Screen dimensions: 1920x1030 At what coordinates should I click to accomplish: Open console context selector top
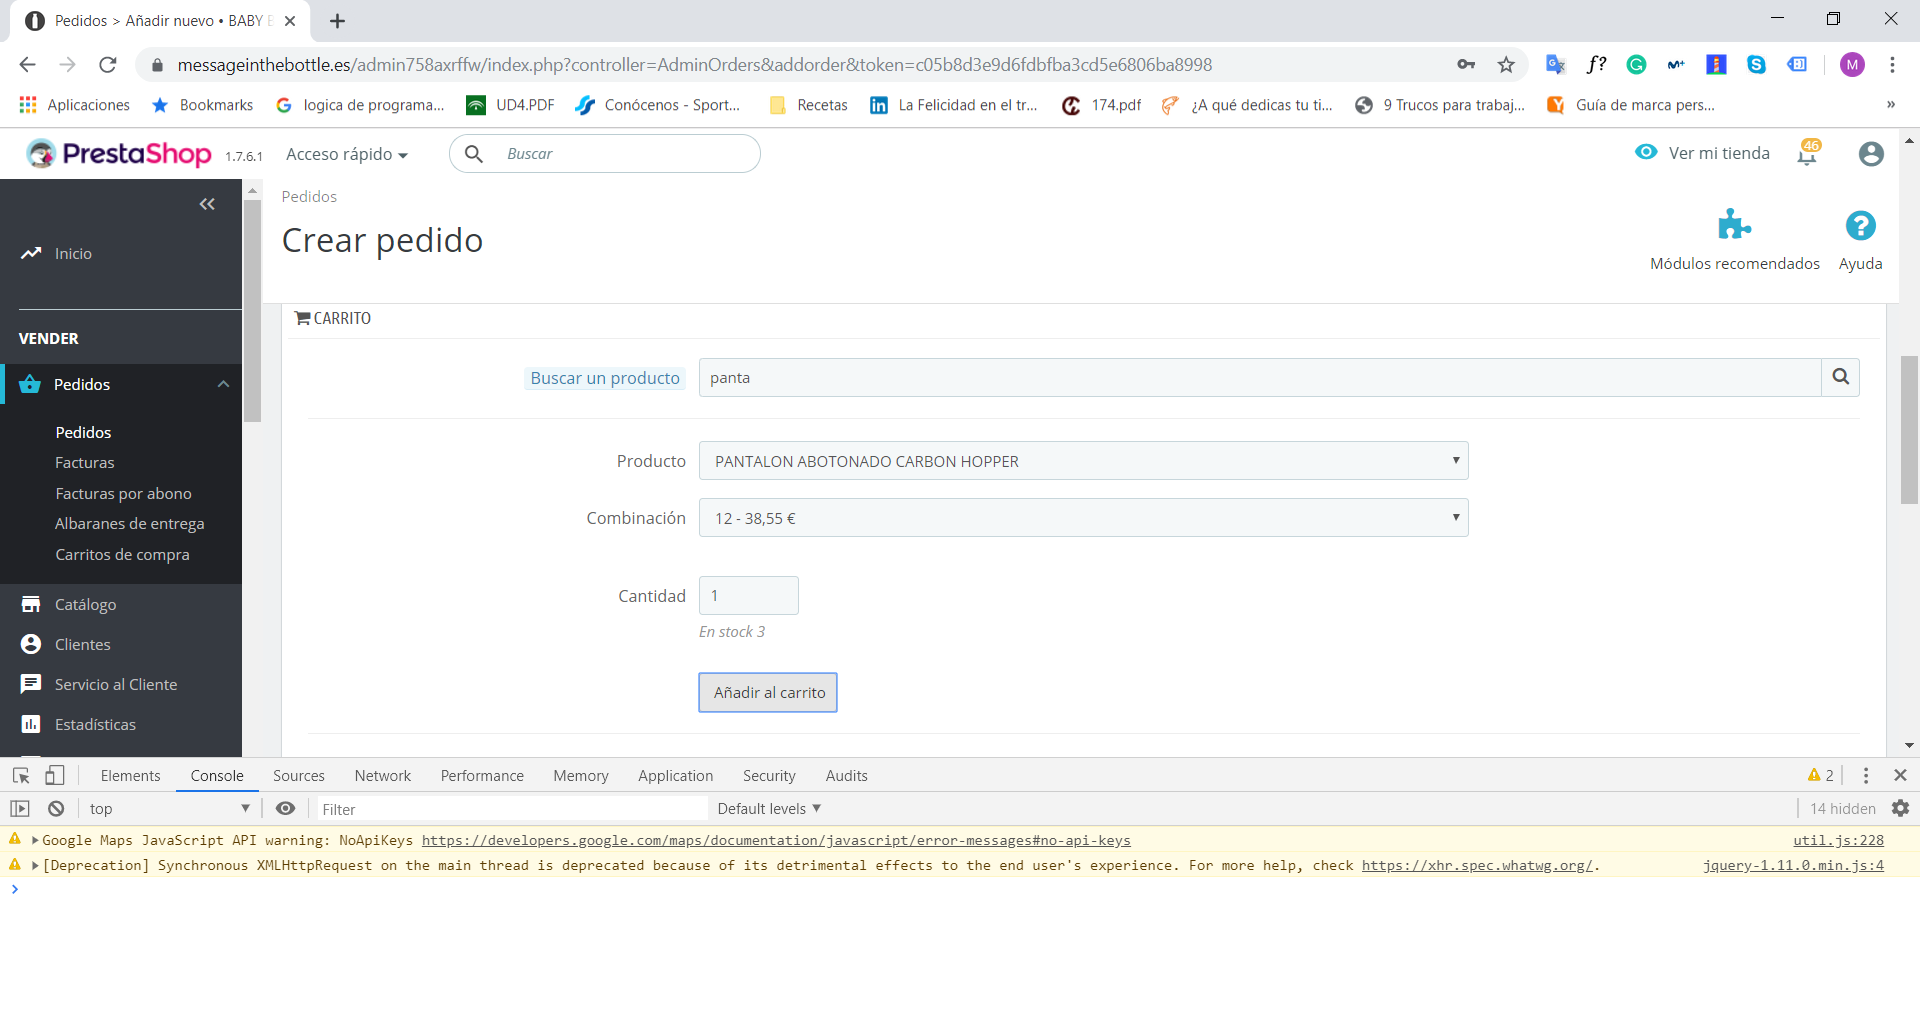[x=169, y=809]
